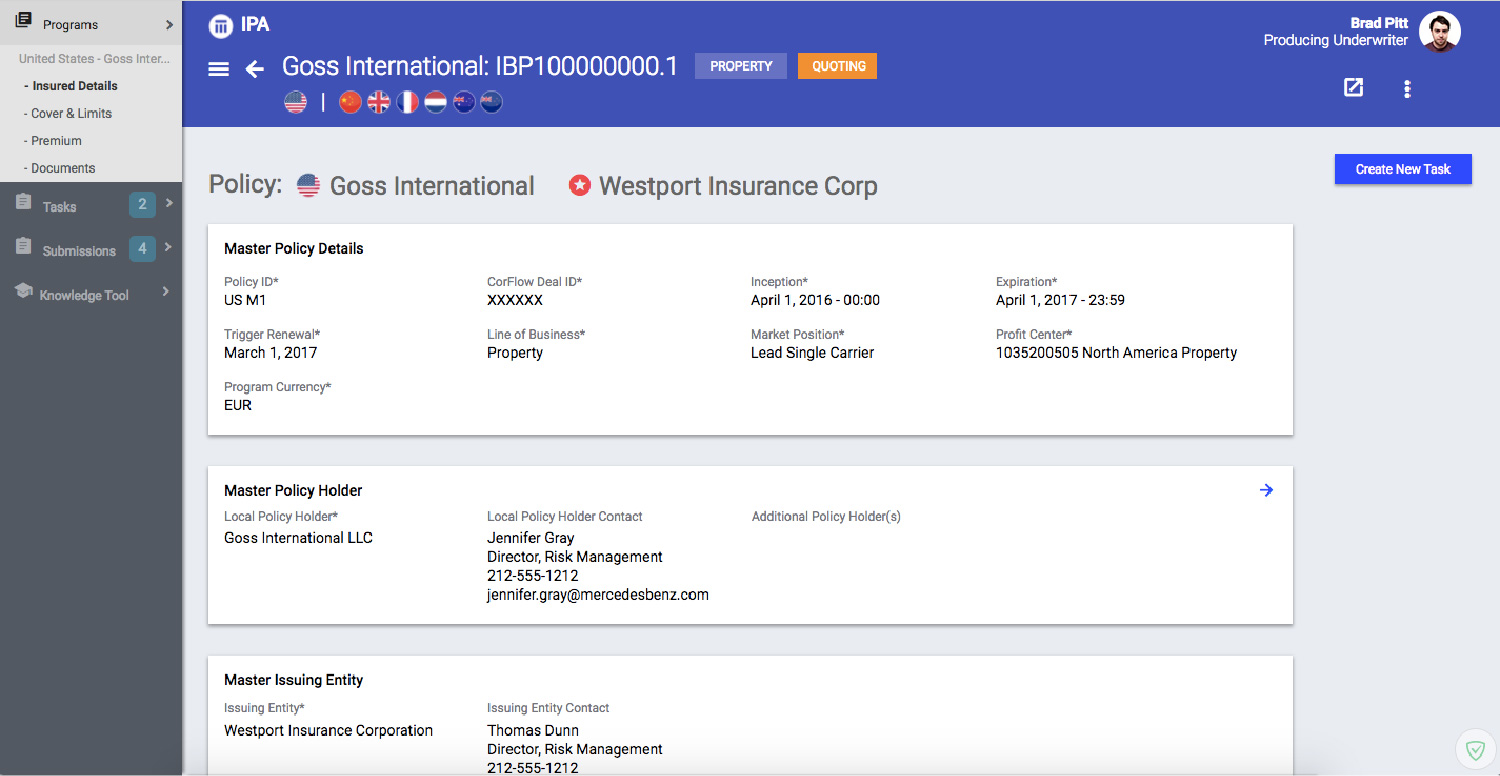Select the Australia flag icon
The width and height of the screenshot is (1500, 776).
click(x=463, y=102)
